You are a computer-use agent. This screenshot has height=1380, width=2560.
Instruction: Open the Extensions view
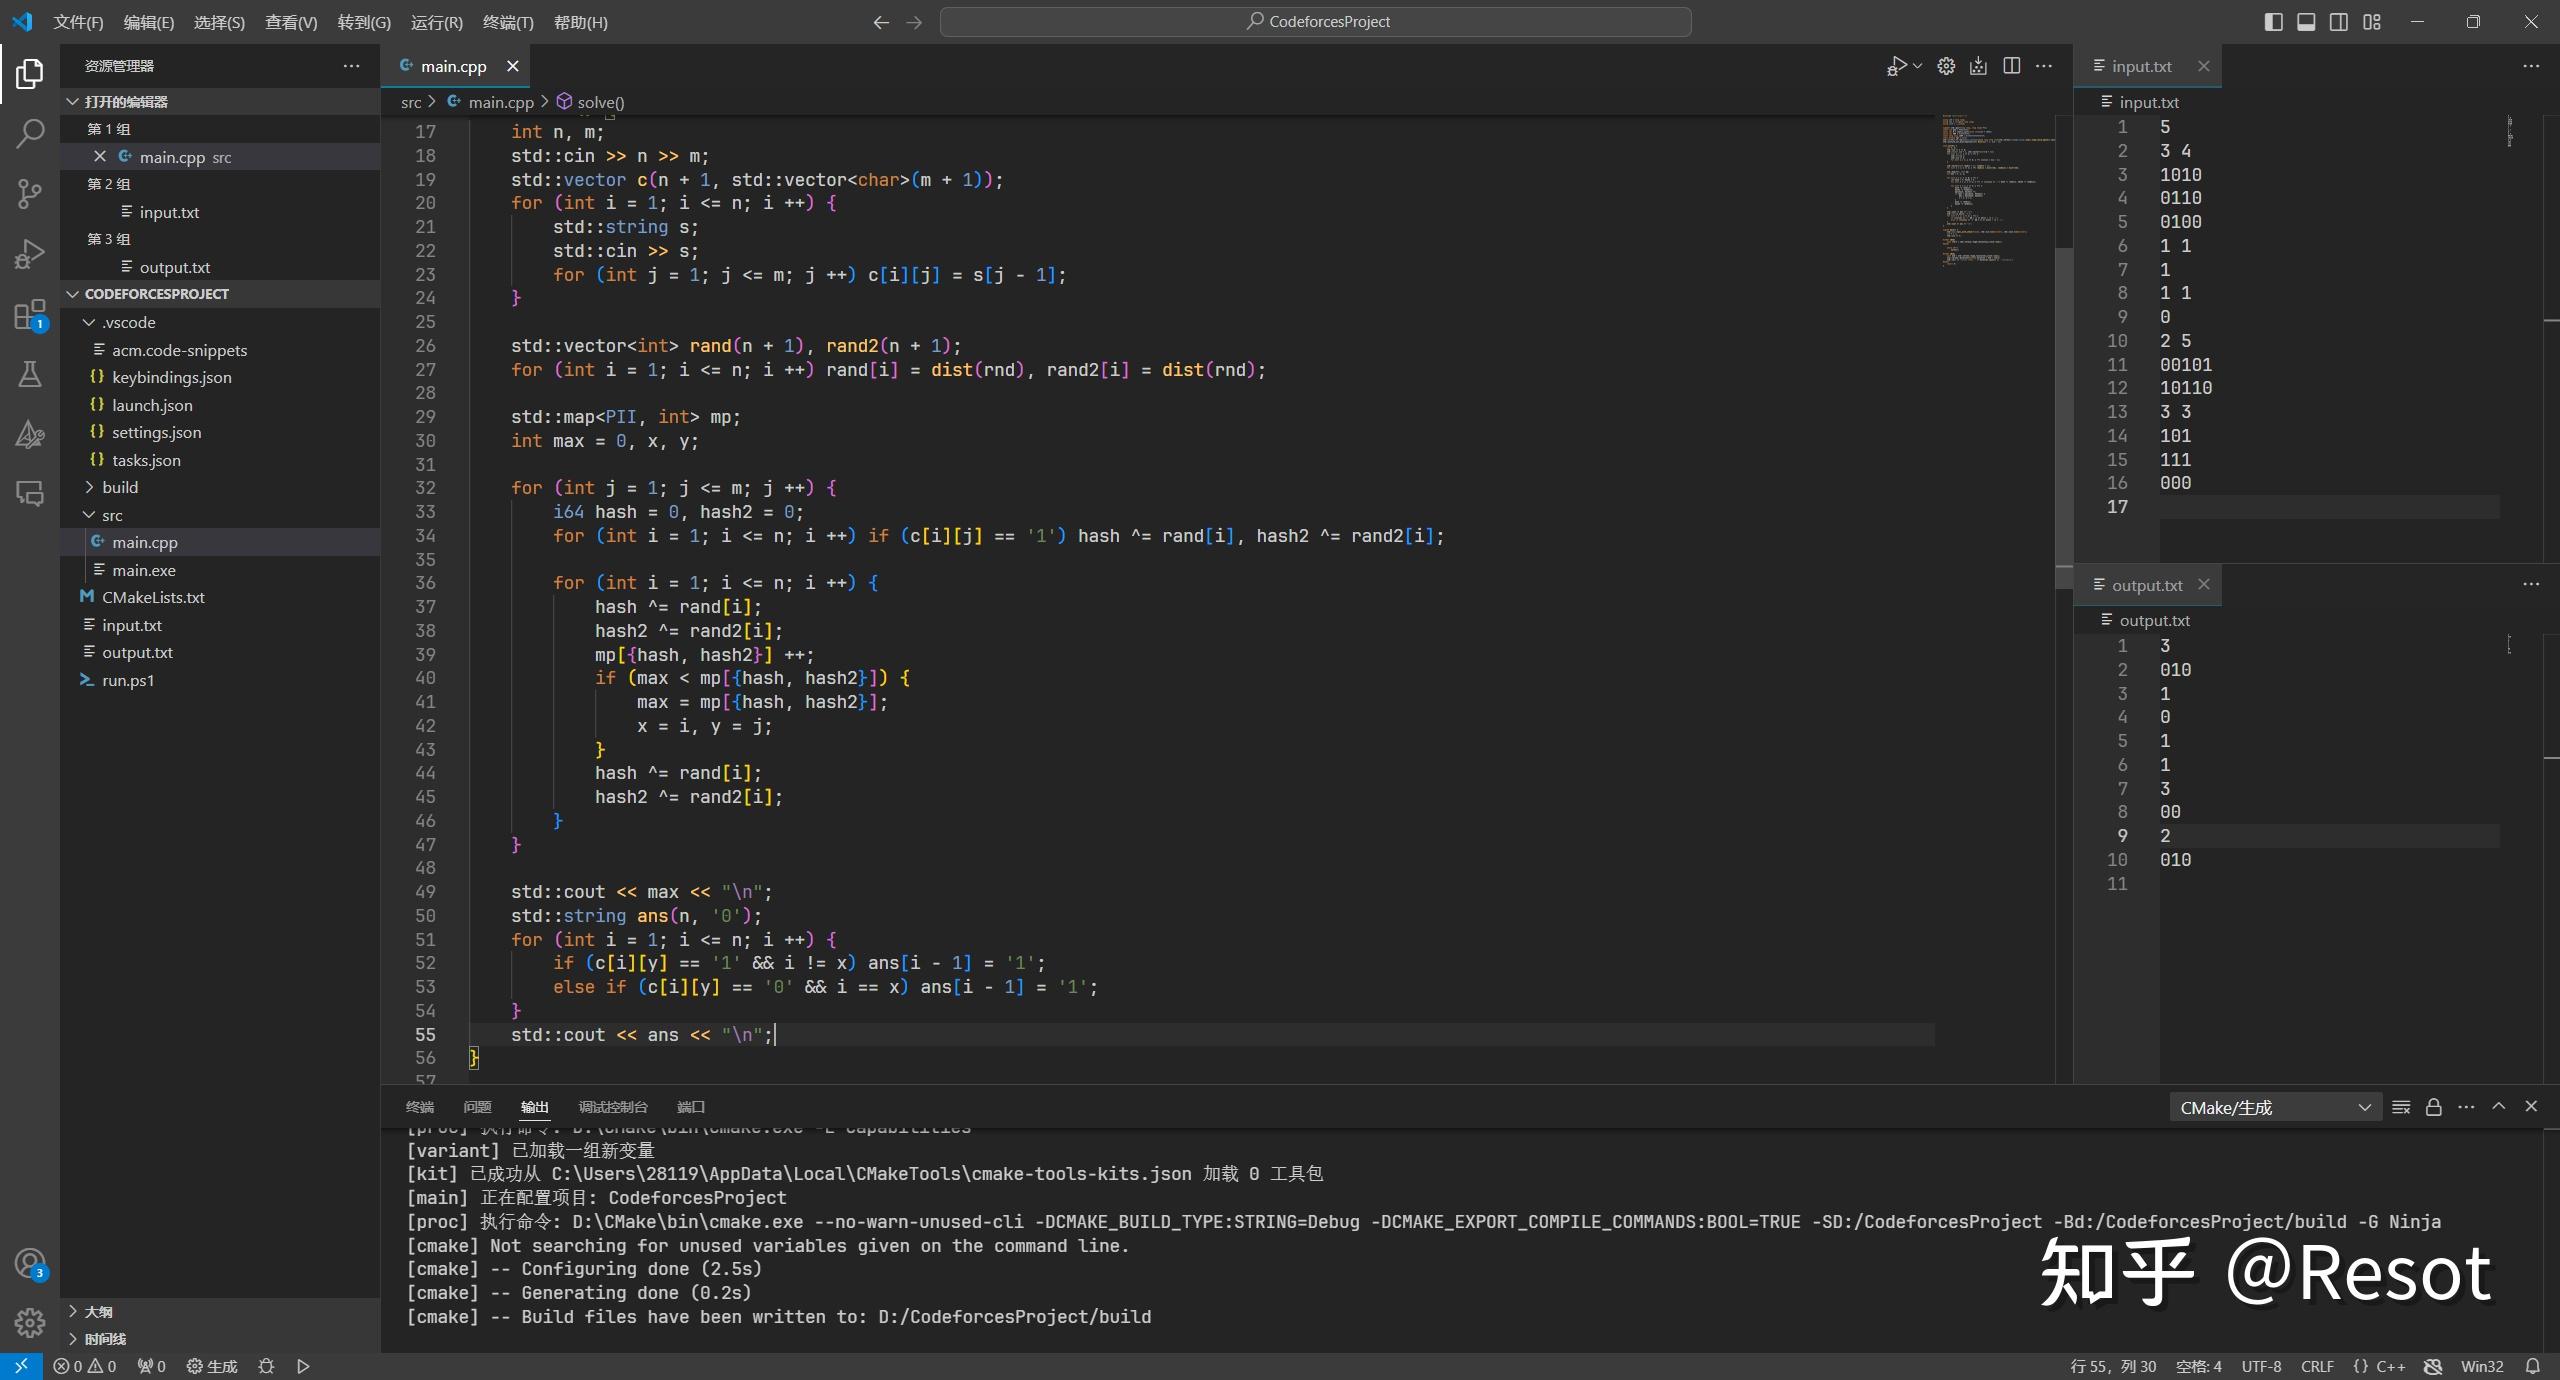click(29, 314)
